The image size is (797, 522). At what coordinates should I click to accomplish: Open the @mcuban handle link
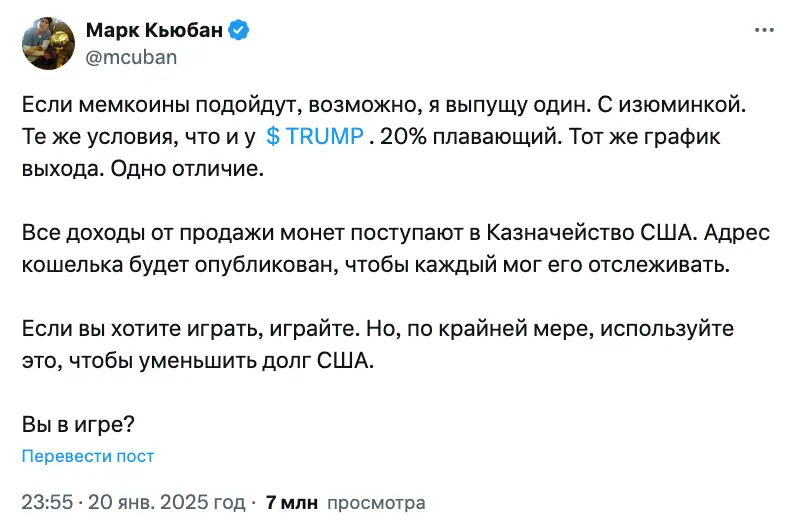pyautogui.click(x=132, y=57)
